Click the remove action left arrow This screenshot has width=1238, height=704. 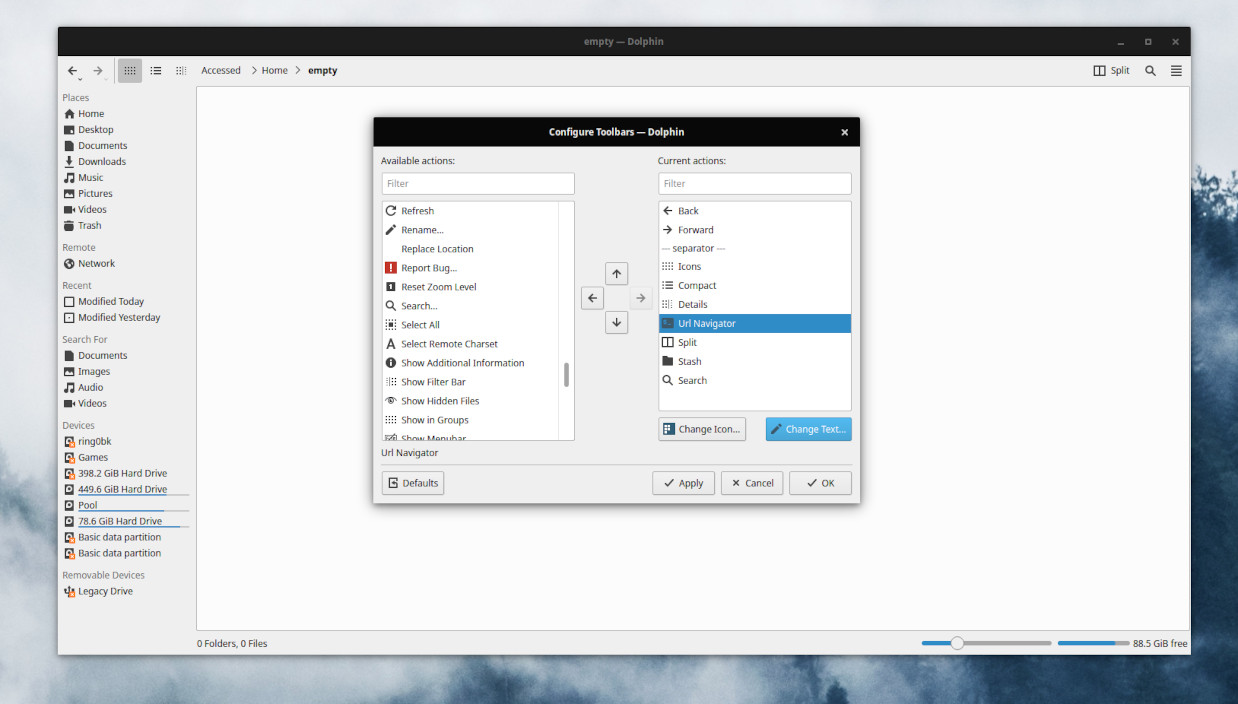593,298
